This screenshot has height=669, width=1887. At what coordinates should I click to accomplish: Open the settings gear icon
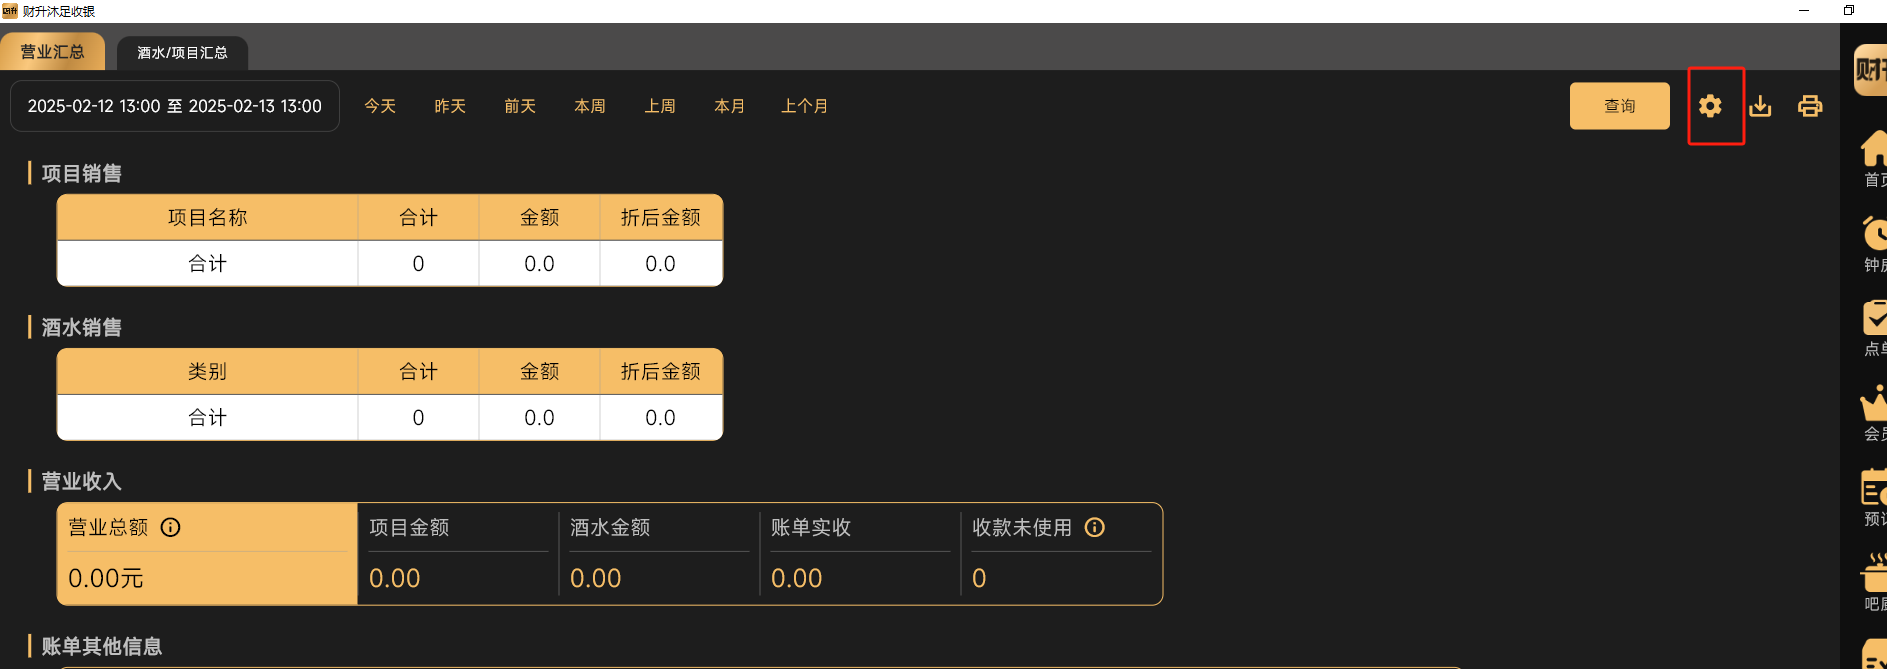tap(1710, 106)
